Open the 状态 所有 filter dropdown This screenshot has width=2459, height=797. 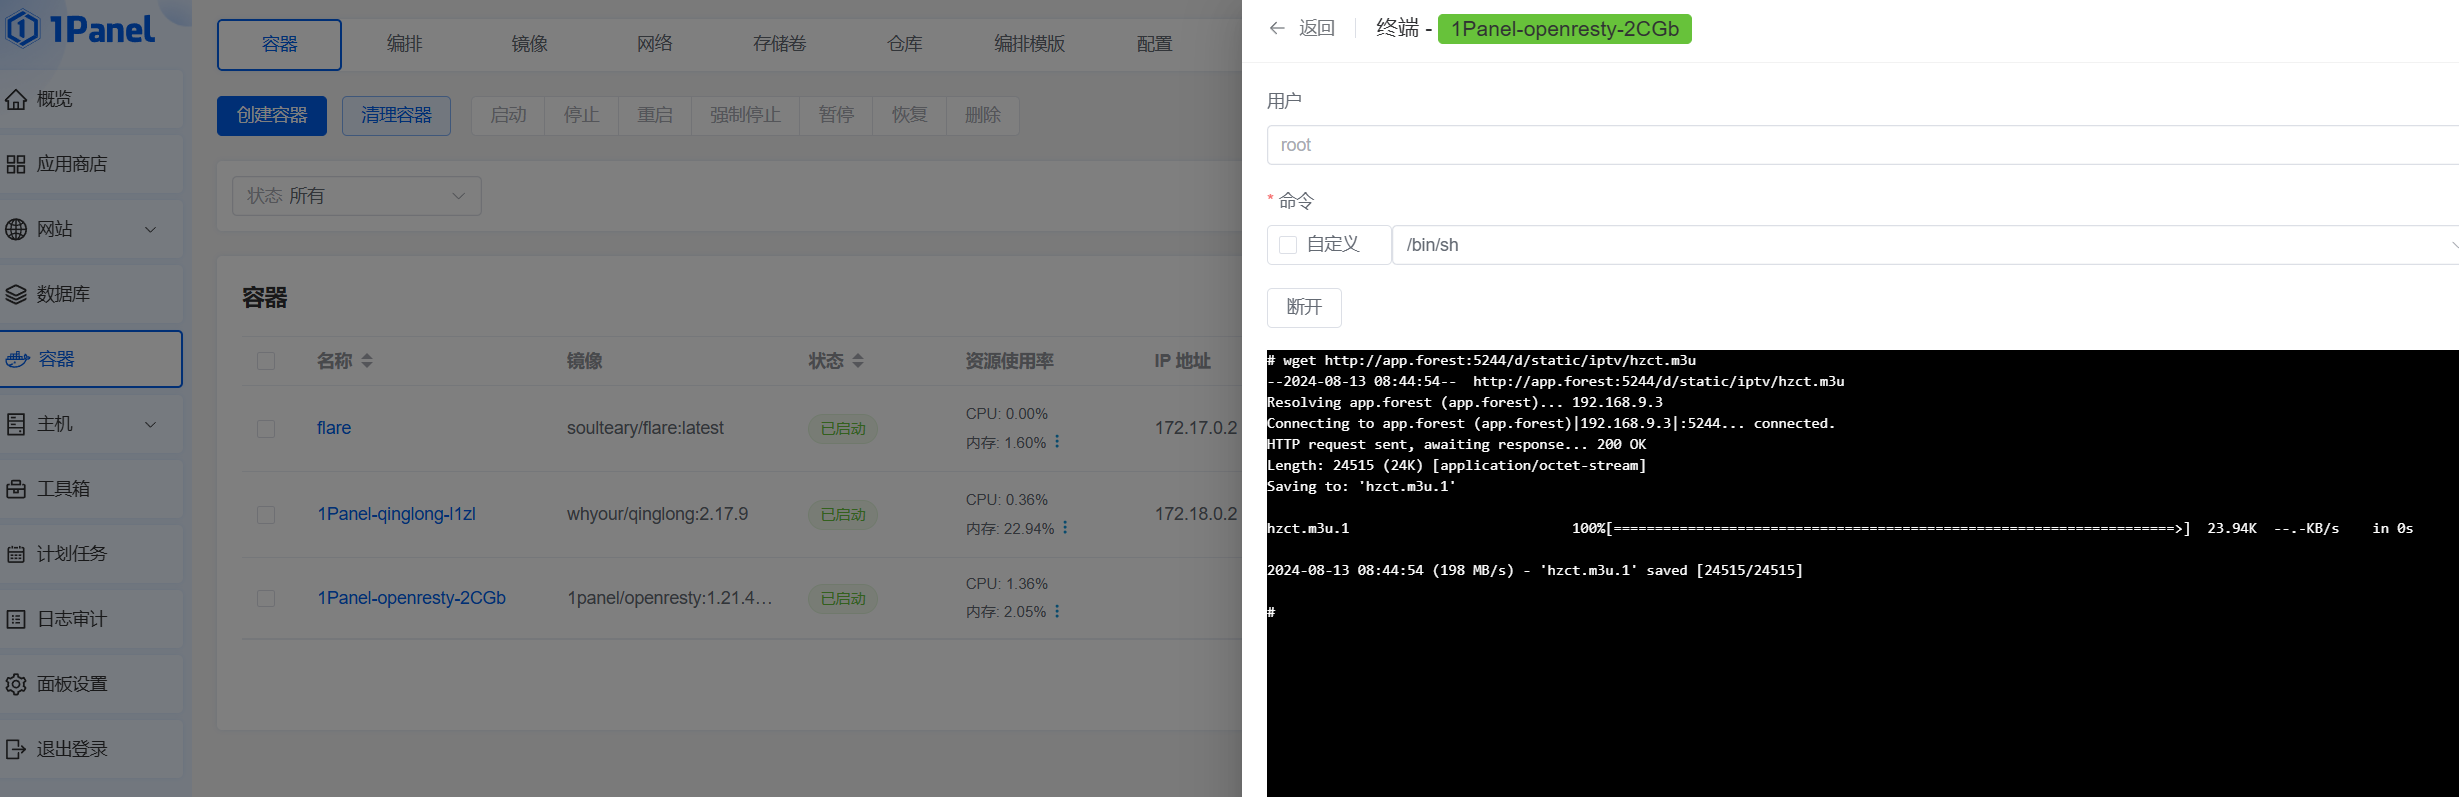357,196
